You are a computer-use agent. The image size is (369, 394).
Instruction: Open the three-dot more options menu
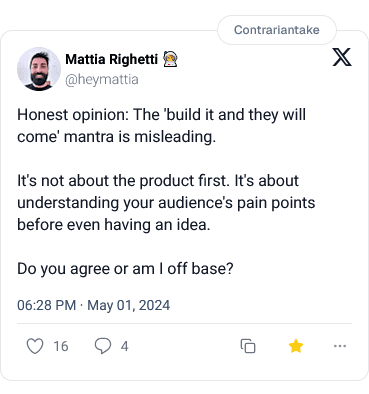[x=340, y=346]
